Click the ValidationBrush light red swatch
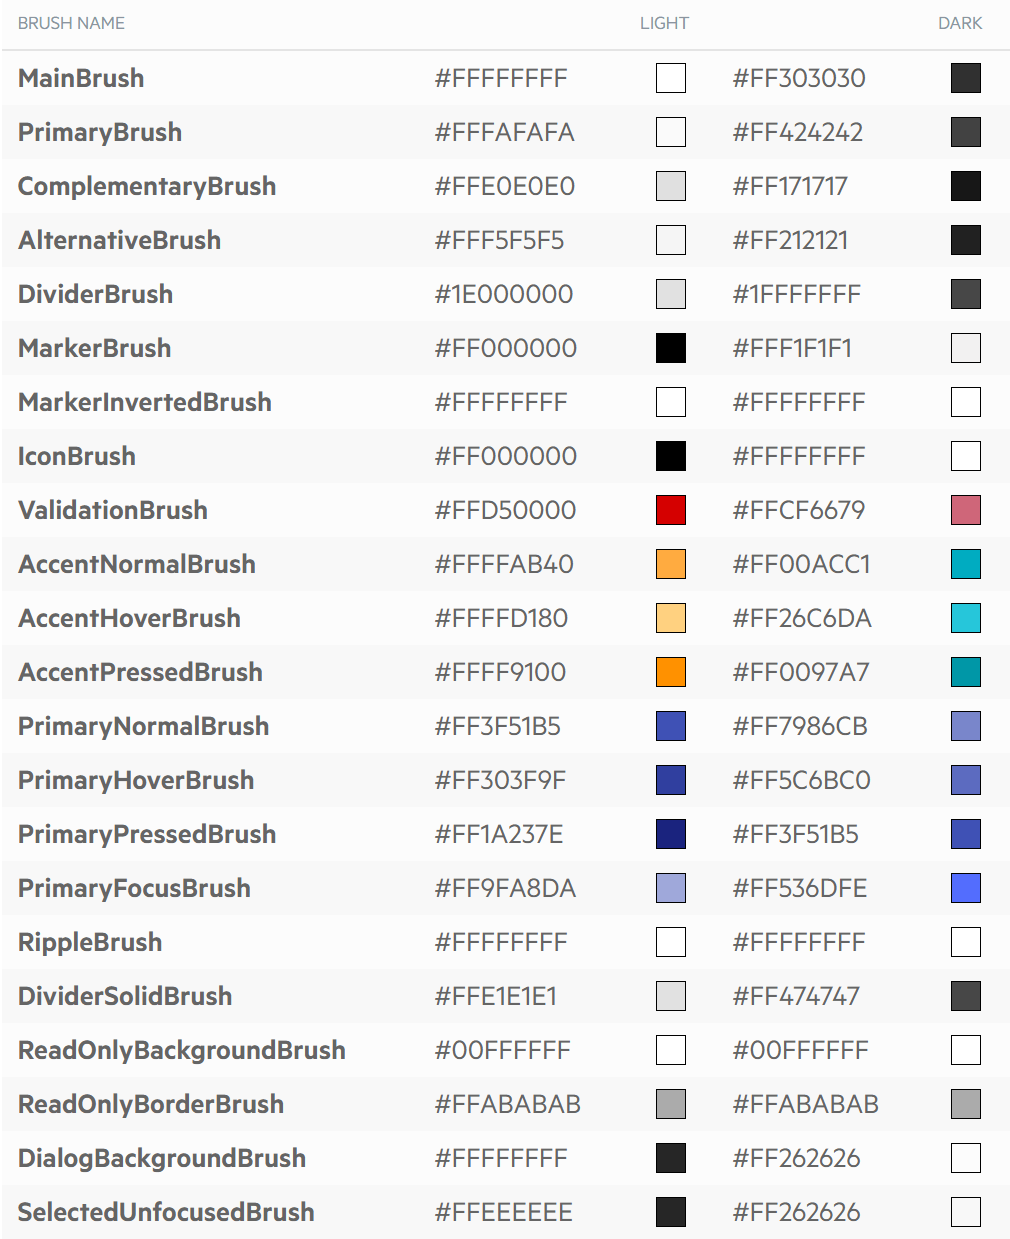 (x=671, y=510)
